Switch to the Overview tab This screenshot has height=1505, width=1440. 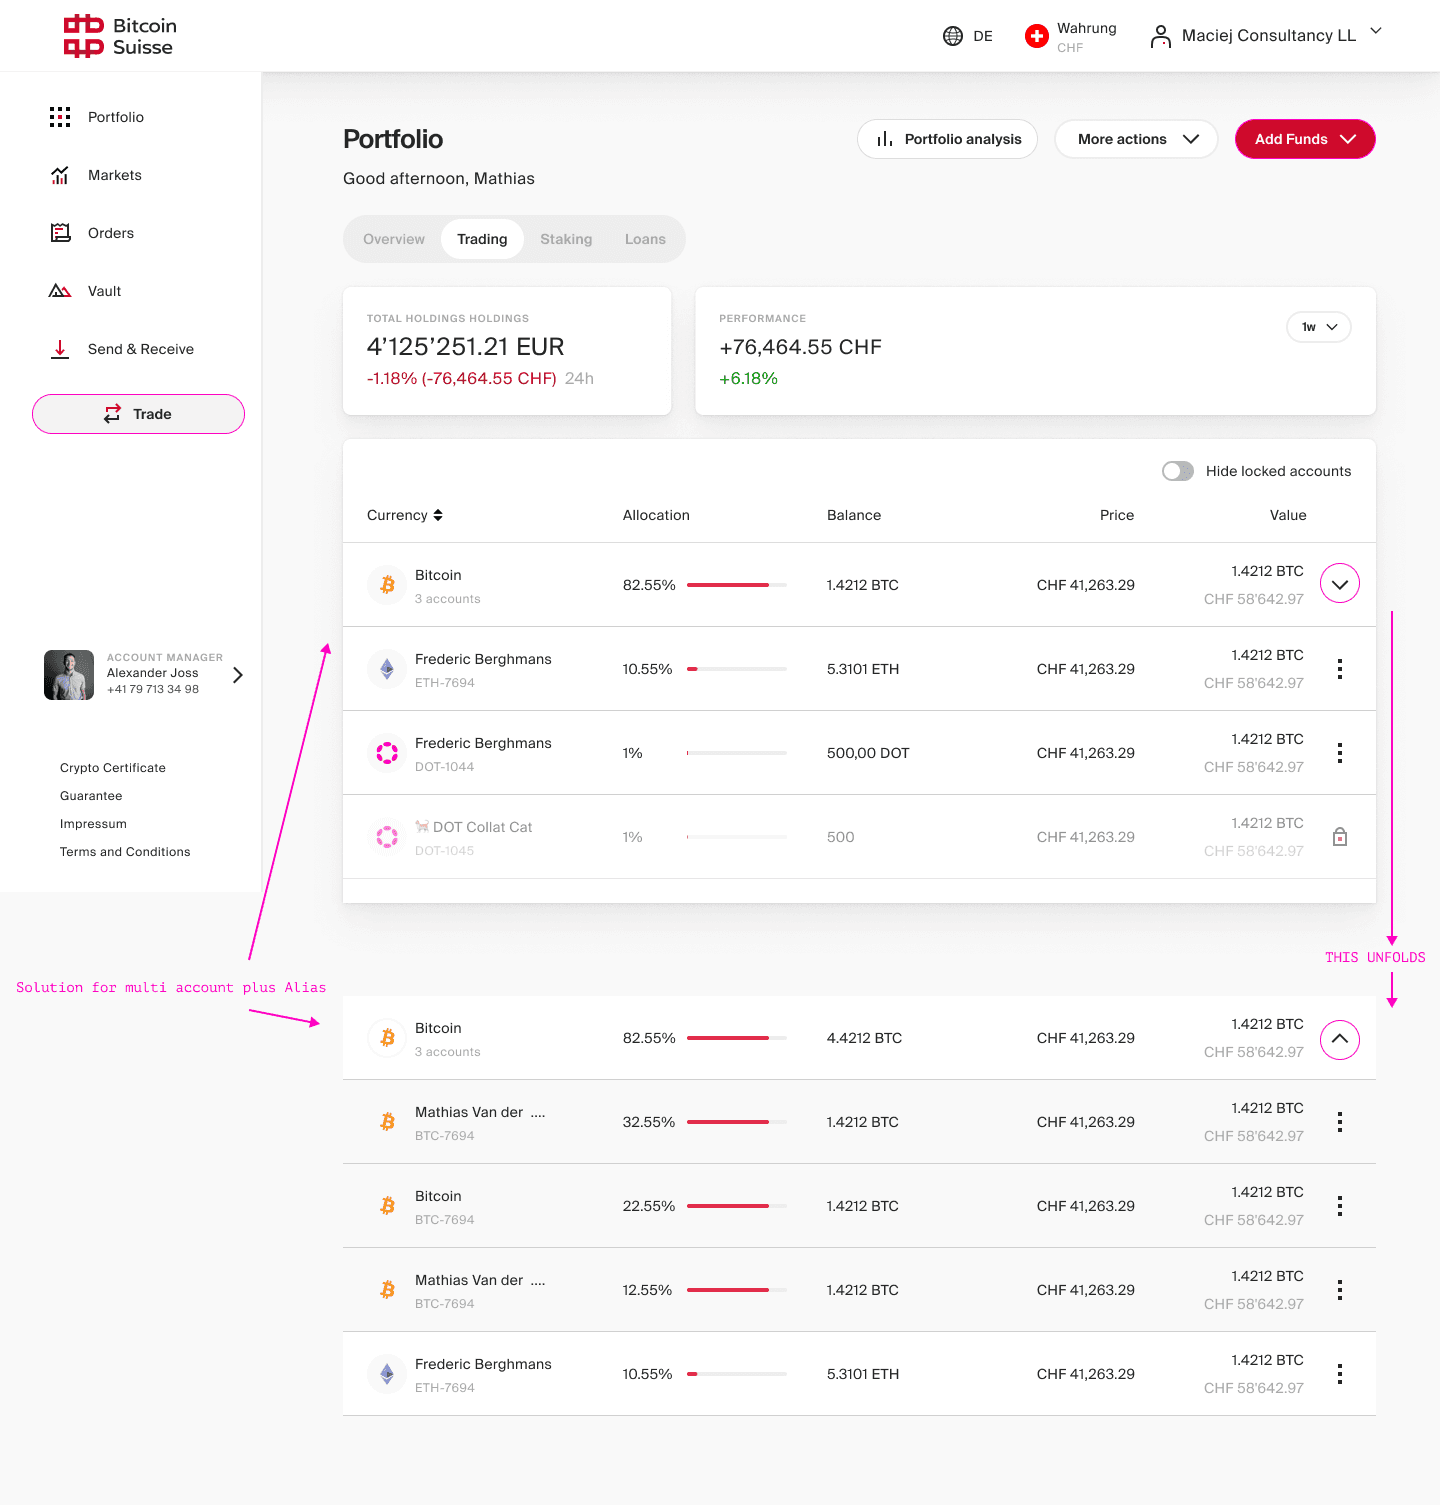point(394,239)
